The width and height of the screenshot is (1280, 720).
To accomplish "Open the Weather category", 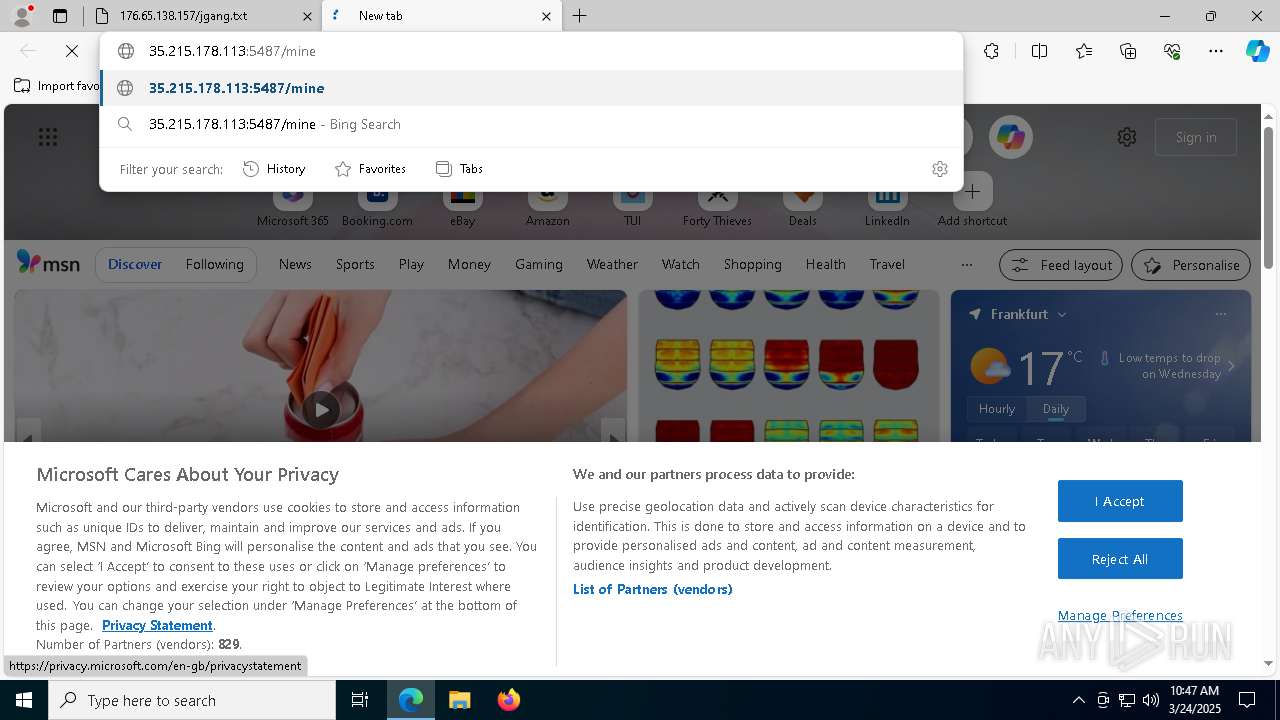I will (x=612, y=264).
